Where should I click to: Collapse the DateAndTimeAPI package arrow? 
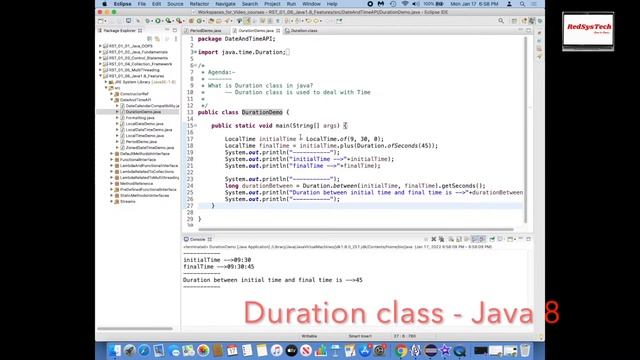[111, 100]
